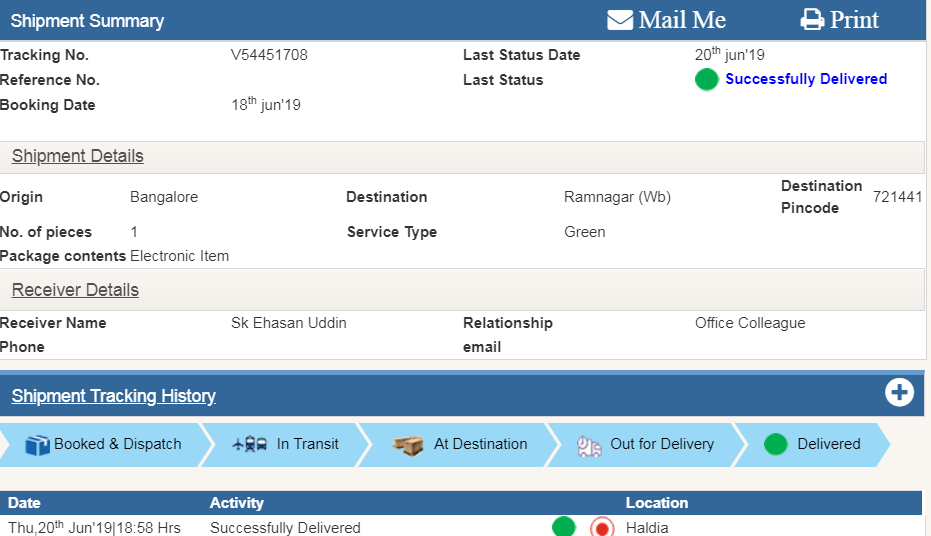This screenshot has height=536, width=931.
Task: Click the In Transit plane-train icon
Action: click(249, 444)
